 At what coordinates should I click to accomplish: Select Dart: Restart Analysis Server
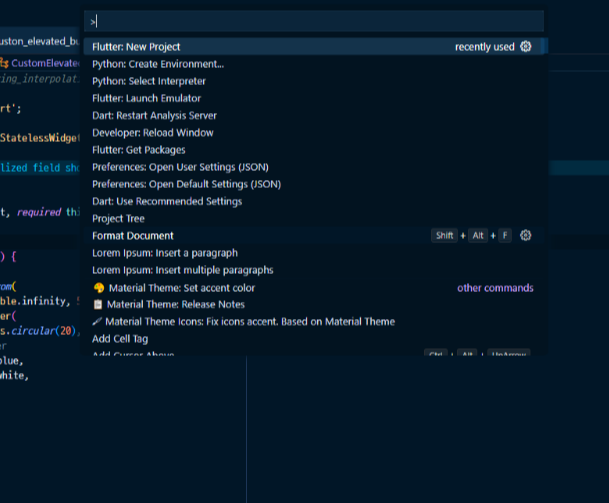313,115
